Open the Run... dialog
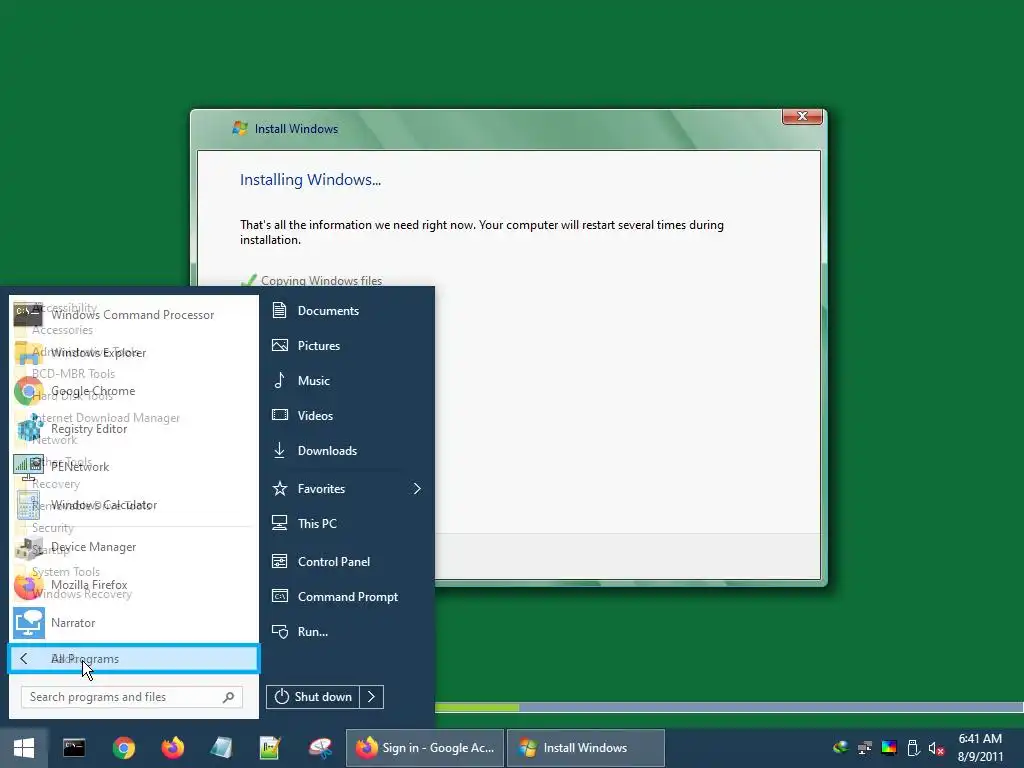The height and width of the screenshot is (768, 1024). [x=347, y=632]
